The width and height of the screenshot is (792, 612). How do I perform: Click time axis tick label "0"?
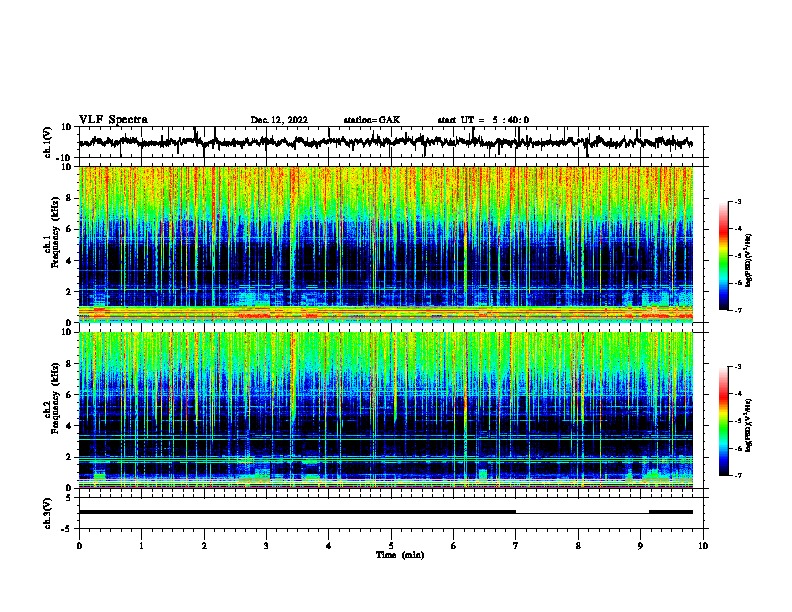[79, 546]
